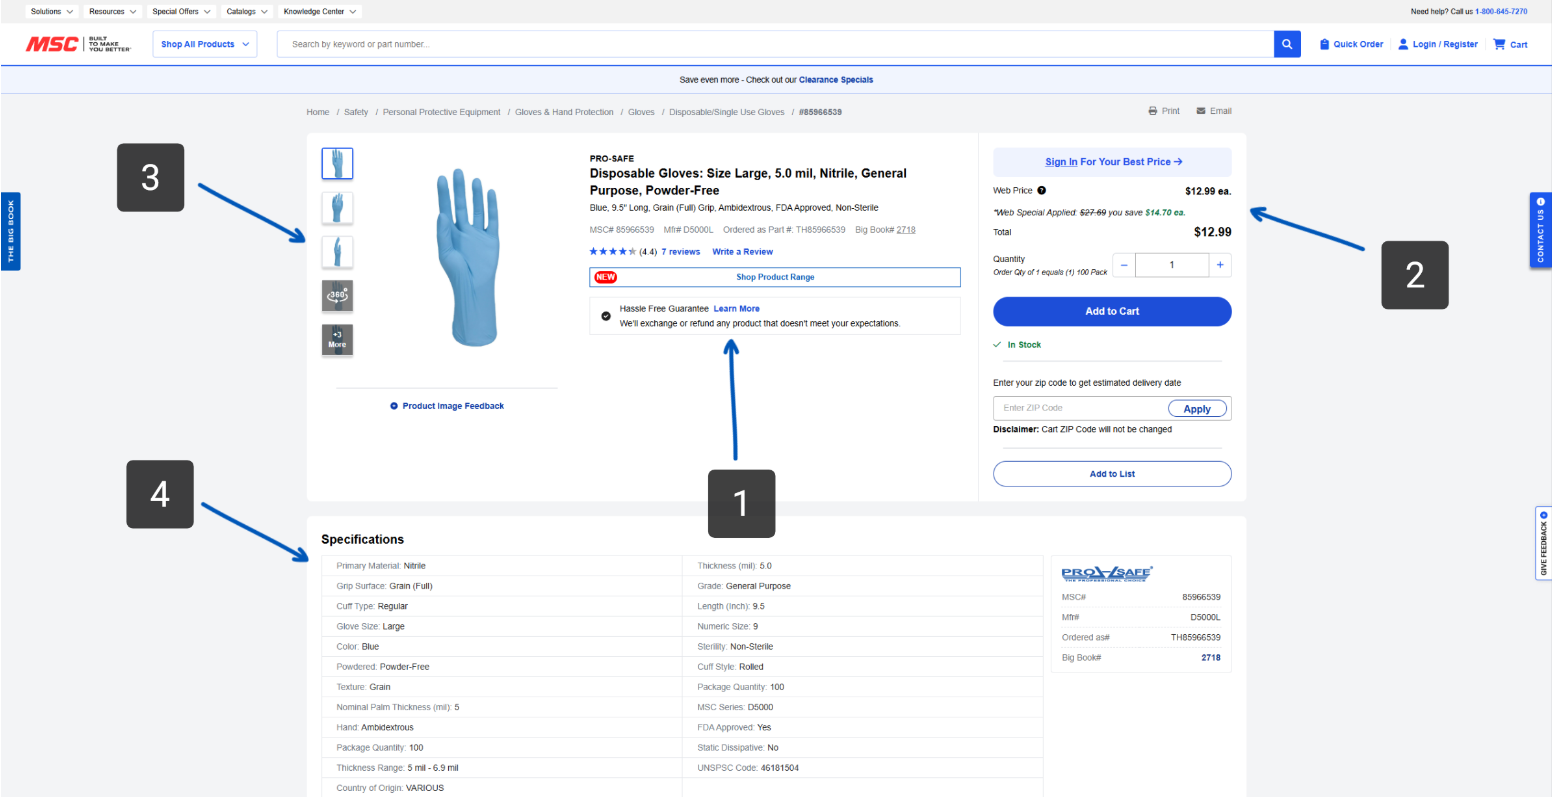Open the +3 More thumbnails
The image size is (1552, 797).
(x=337, y=340)
